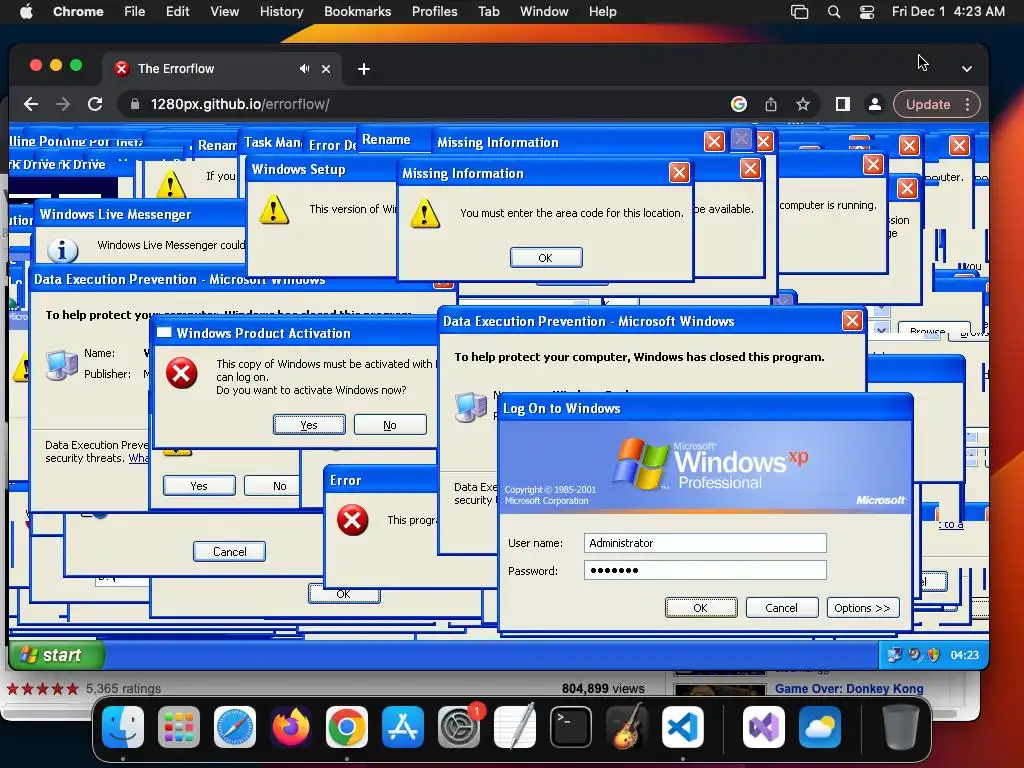Open the App Store from the Dock
1024x768 pixels.
(x=403, y=727)
